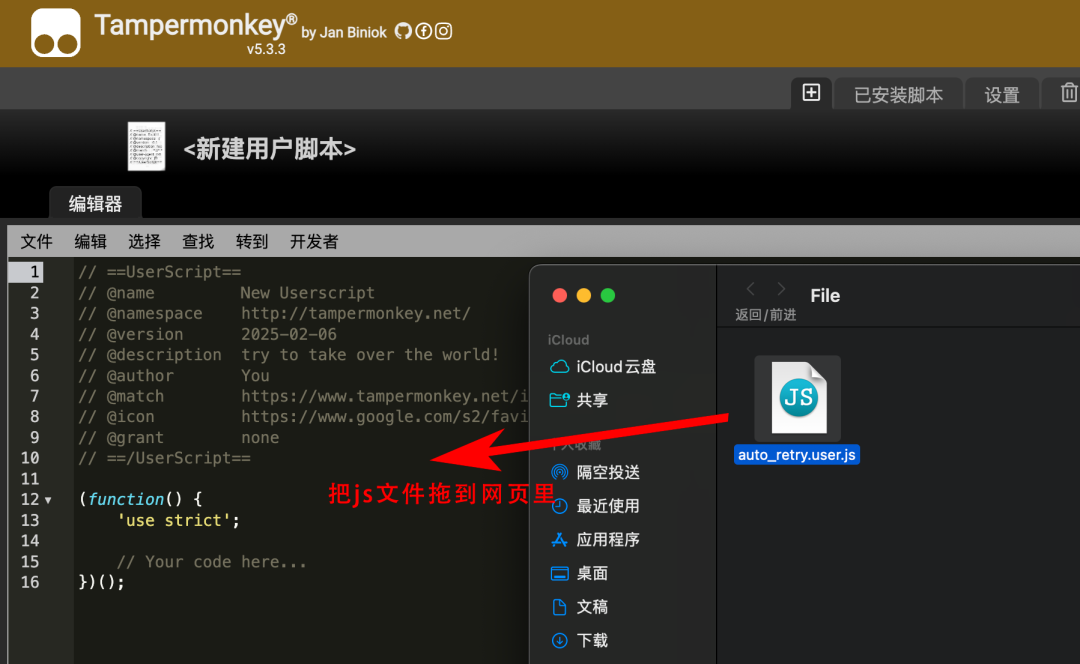
Task: Click line number 16 in the gutter
Action: coord(30,582)
